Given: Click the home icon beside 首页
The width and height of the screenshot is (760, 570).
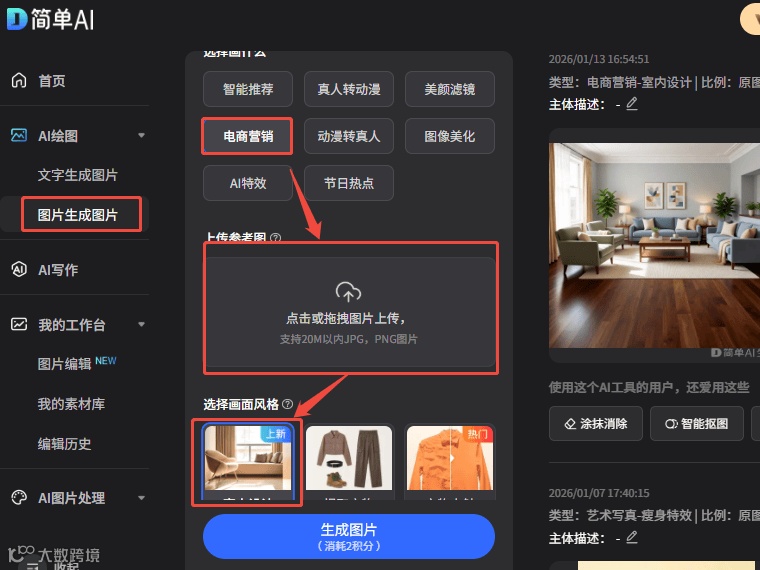Looking at the screenshot, I should coord(19,80).
